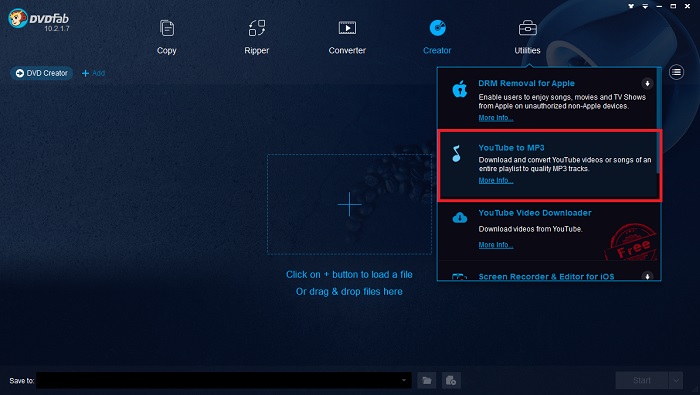Click the utilities list scrollbar

658,121
